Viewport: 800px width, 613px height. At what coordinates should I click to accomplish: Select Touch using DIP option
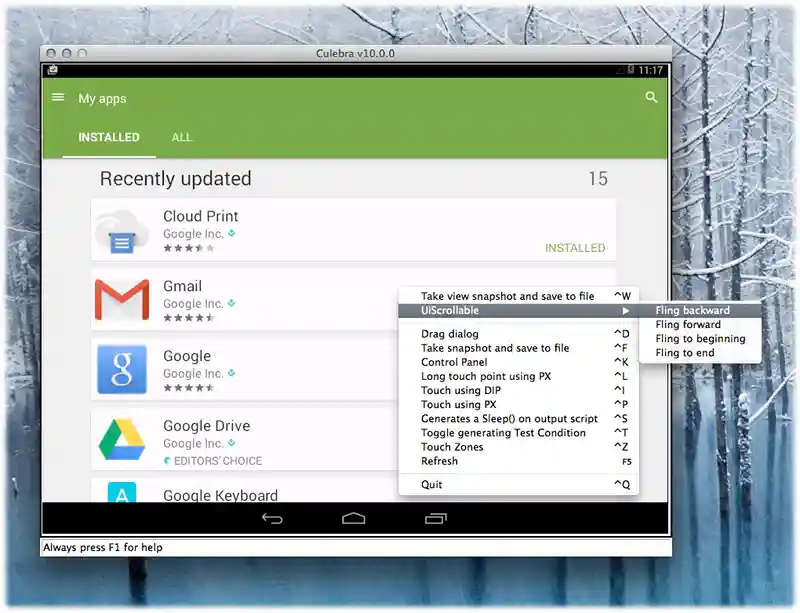[x=518, y=390]
